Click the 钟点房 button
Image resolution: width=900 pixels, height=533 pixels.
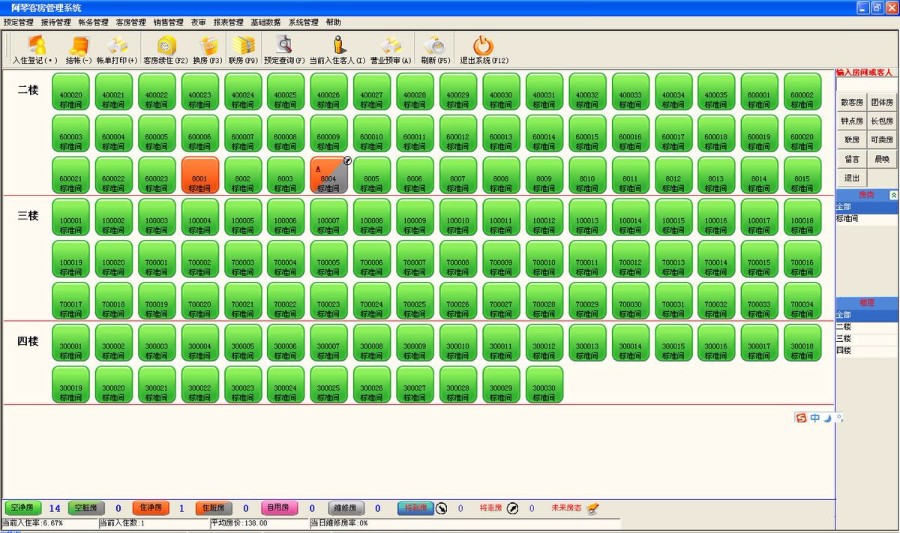851,121
